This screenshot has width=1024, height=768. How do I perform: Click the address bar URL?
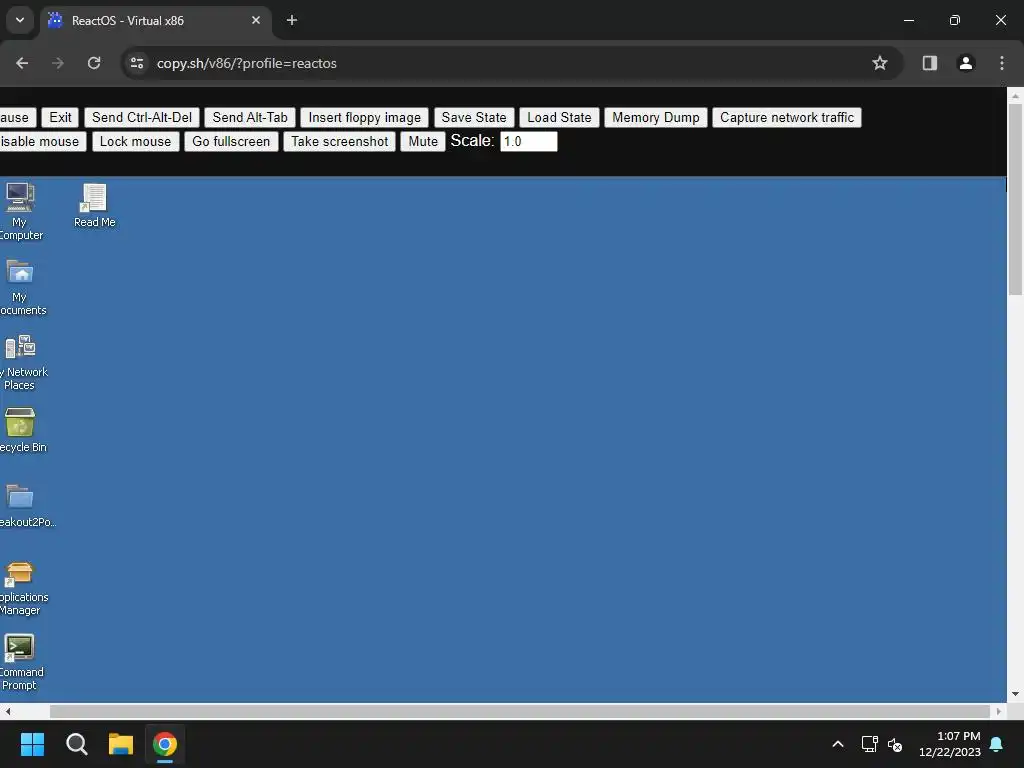[247, 63]
